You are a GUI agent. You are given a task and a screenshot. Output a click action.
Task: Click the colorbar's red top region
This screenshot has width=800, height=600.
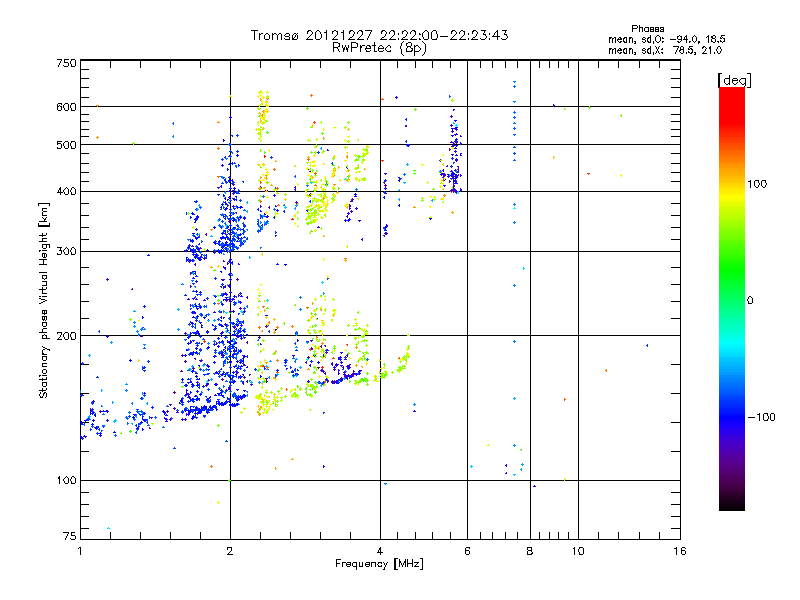732,105
